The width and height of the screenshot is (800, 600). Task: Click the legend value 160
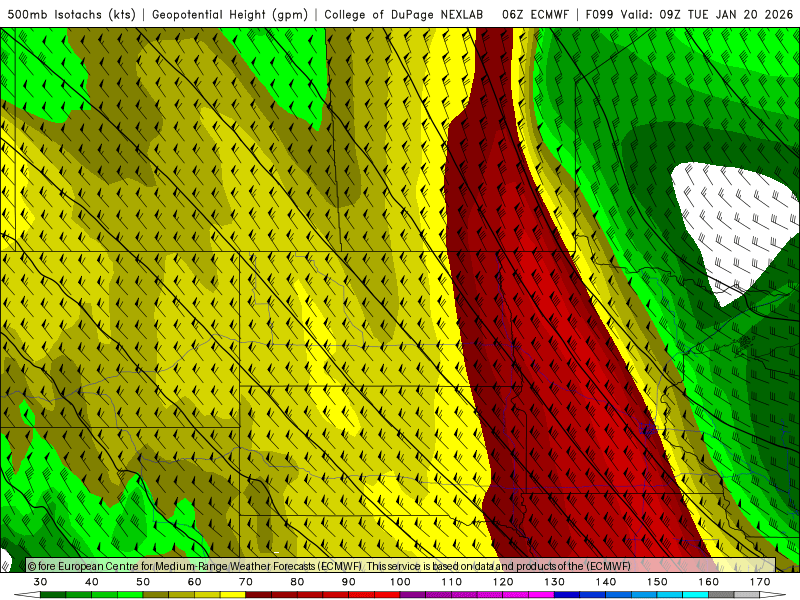(709, 582)
